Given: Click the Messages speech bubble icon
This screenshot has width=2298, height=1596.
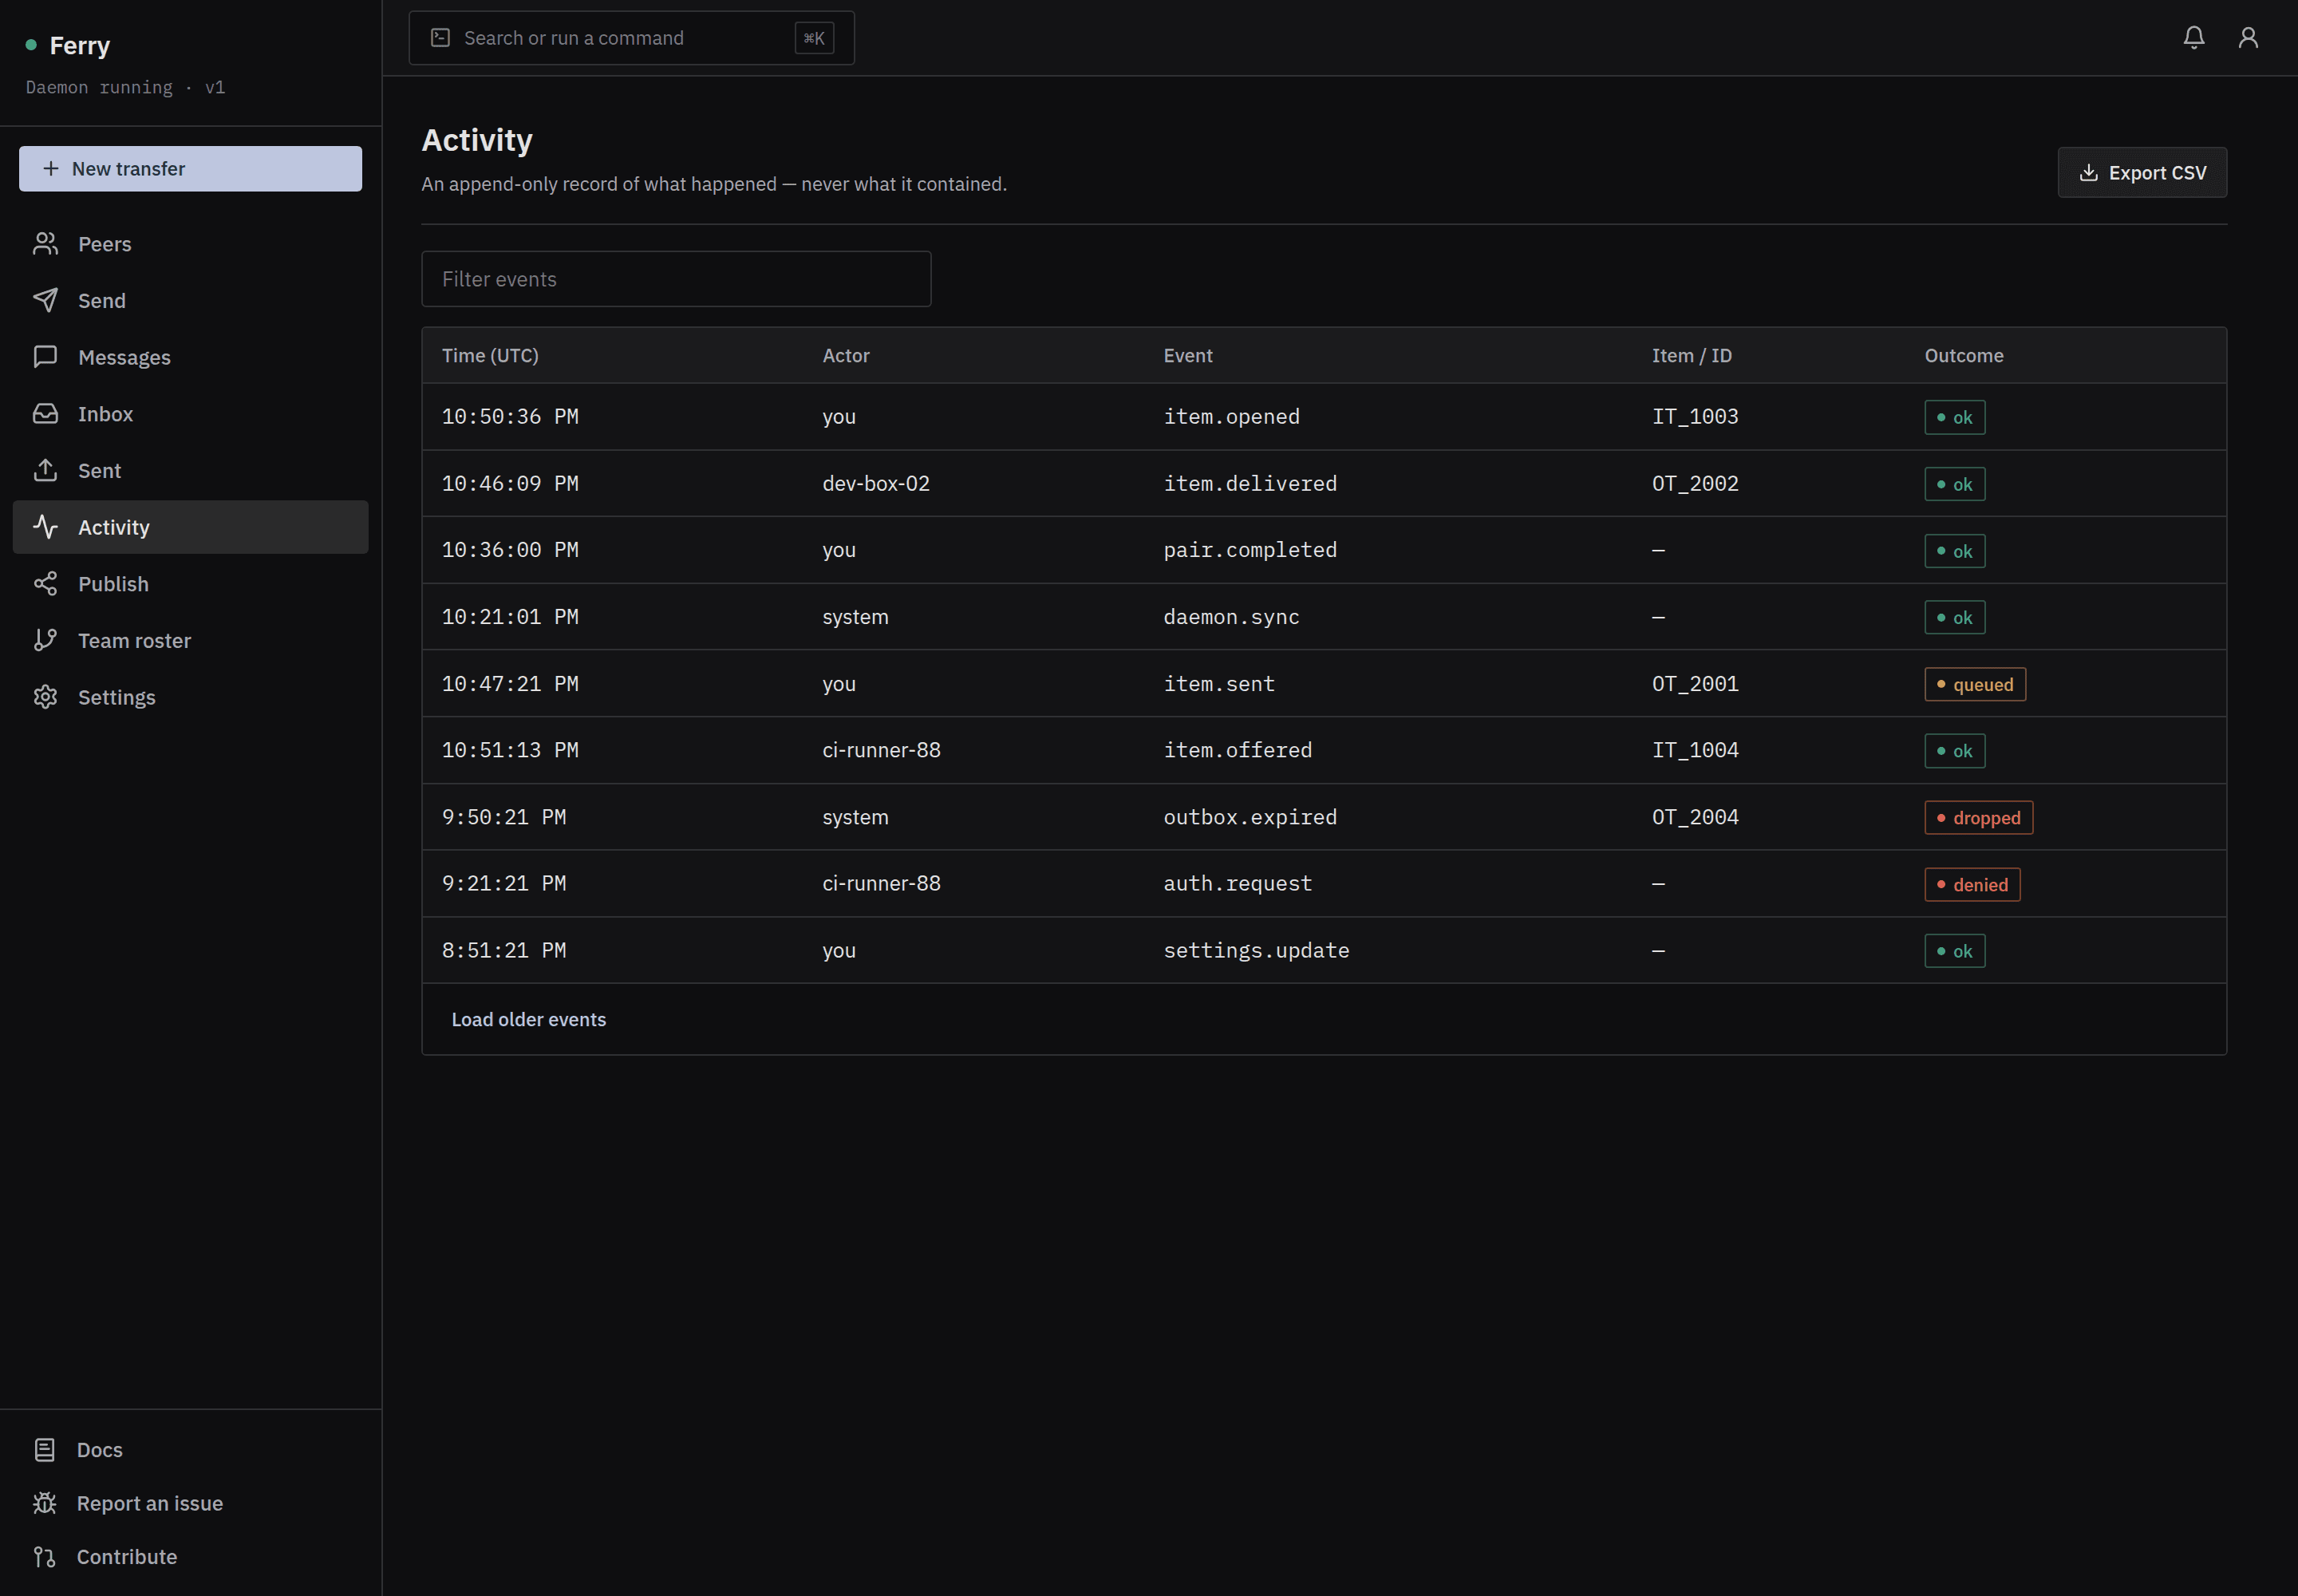Looking at the screenshot, I should pos(45,357).
